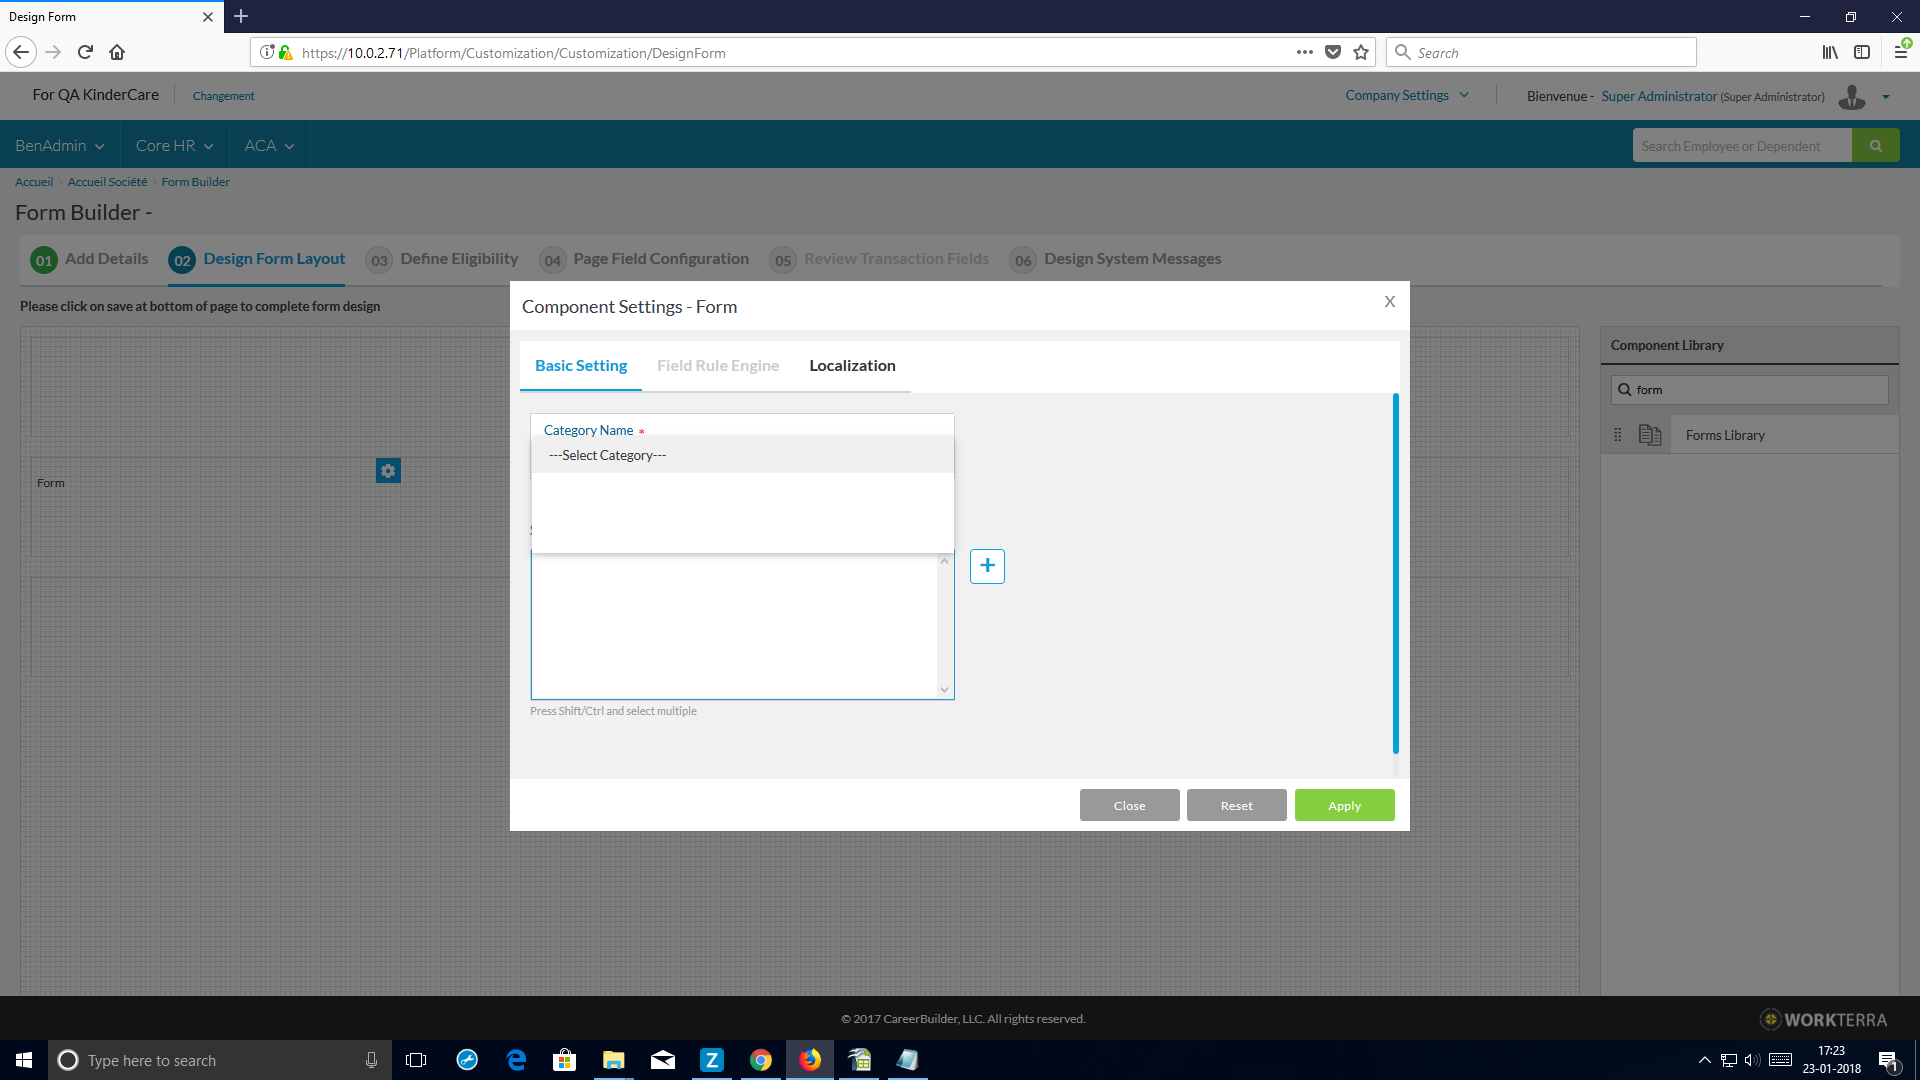Screen dimensions: 1920x1080
Task: Click the green employee search magnifier button
Action: (x=1875, y=146)
